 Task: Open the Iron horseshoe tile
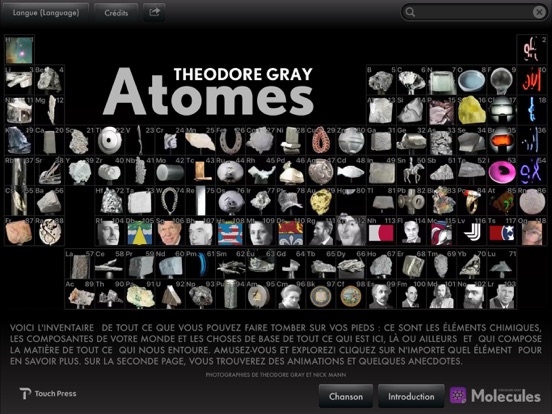click(x=231, y=140)
